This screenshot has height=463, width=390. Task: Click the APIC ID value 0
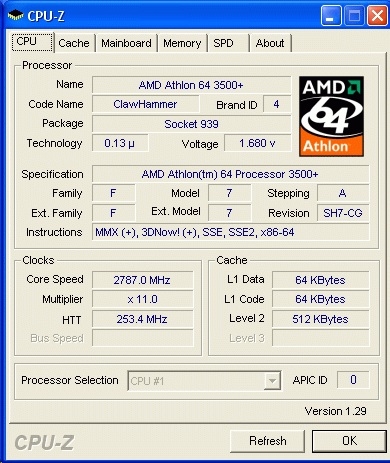point(353,380)
